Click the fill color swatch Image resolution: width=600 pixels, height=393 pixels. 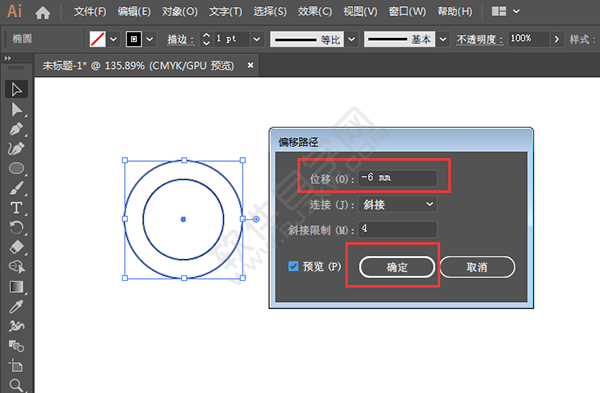[98, 39]
